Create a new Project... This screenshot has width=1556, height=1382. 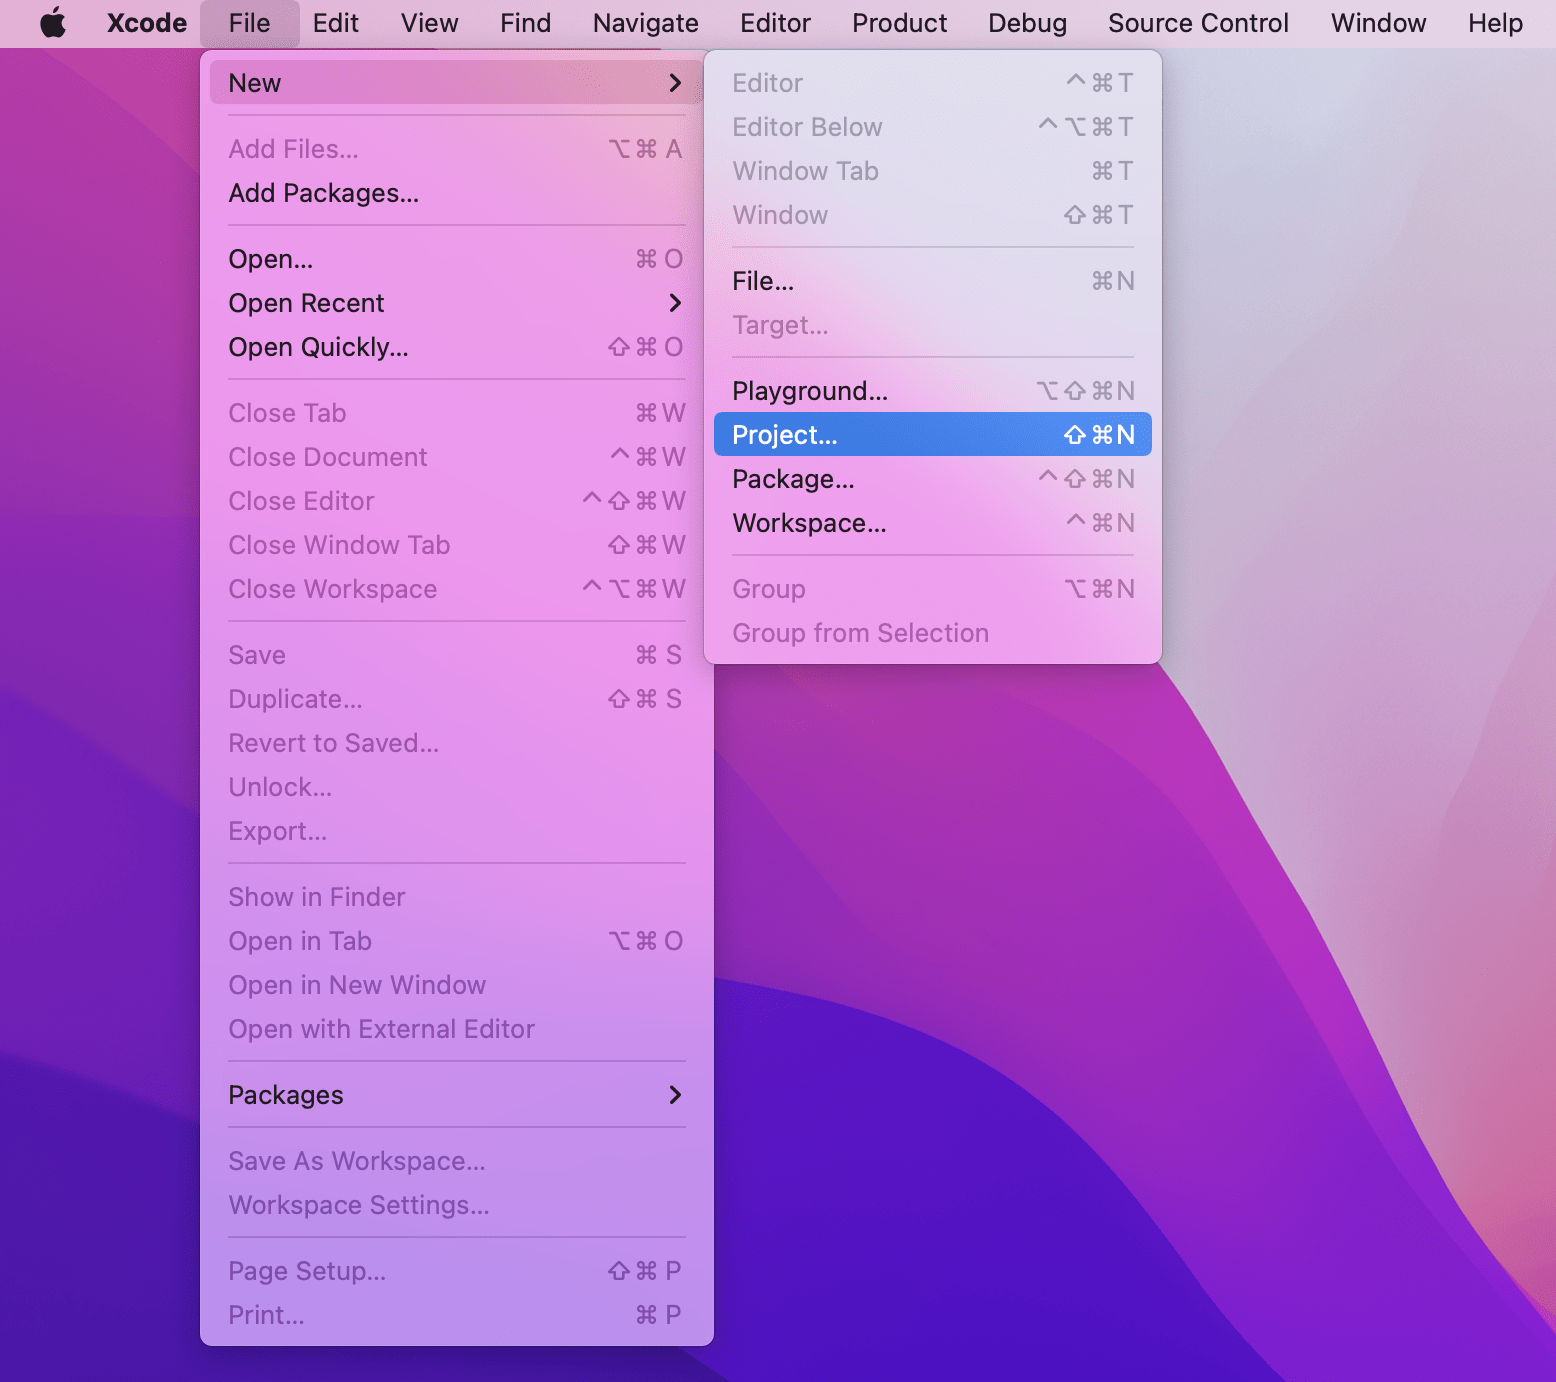[x=933, y=435]
